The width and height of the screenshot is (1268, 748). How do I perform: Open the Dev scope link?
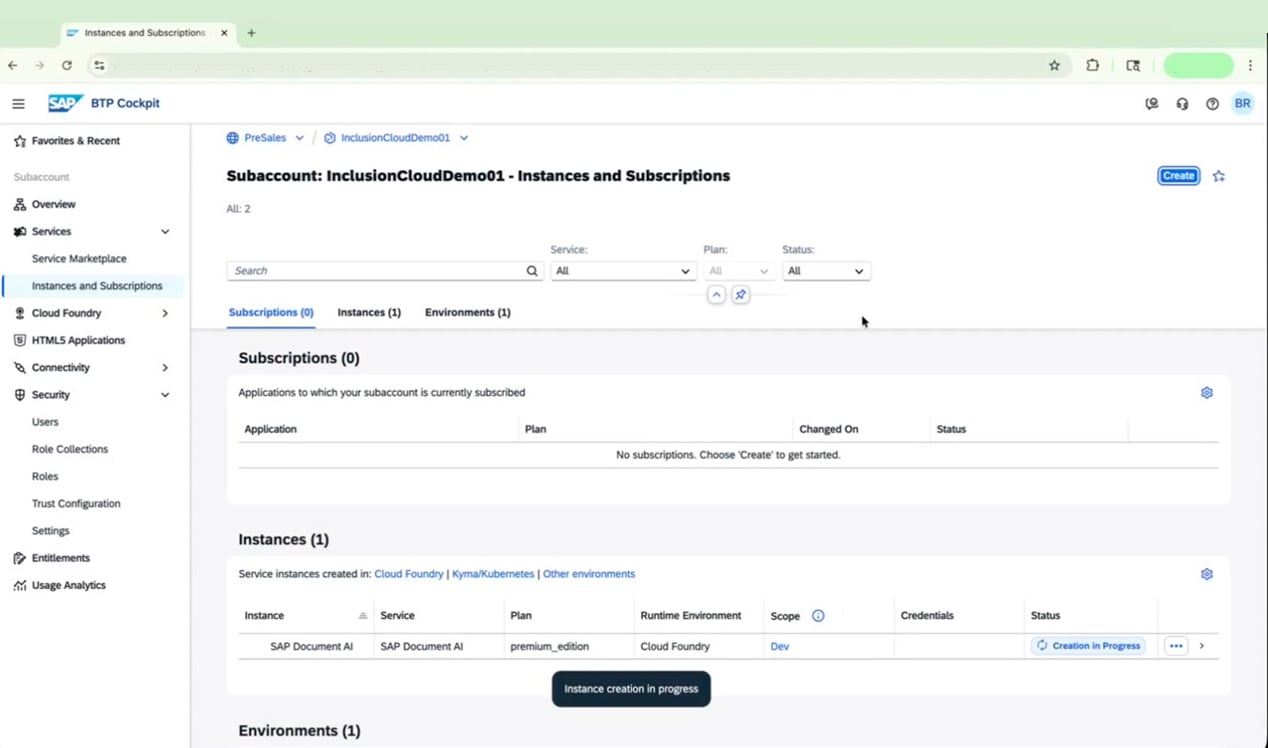pos(780,647)
